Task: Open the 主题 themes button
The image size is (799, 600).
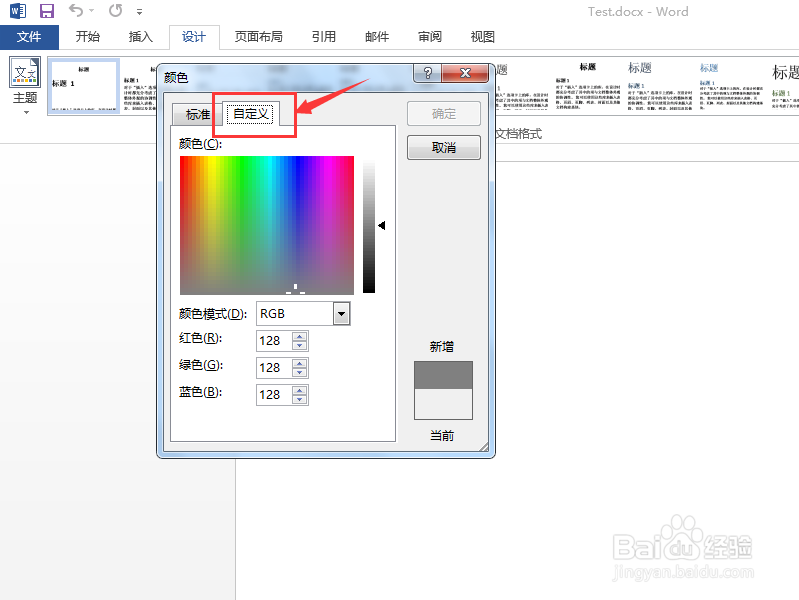Action: pyautogui.click(x=25, y=86)
